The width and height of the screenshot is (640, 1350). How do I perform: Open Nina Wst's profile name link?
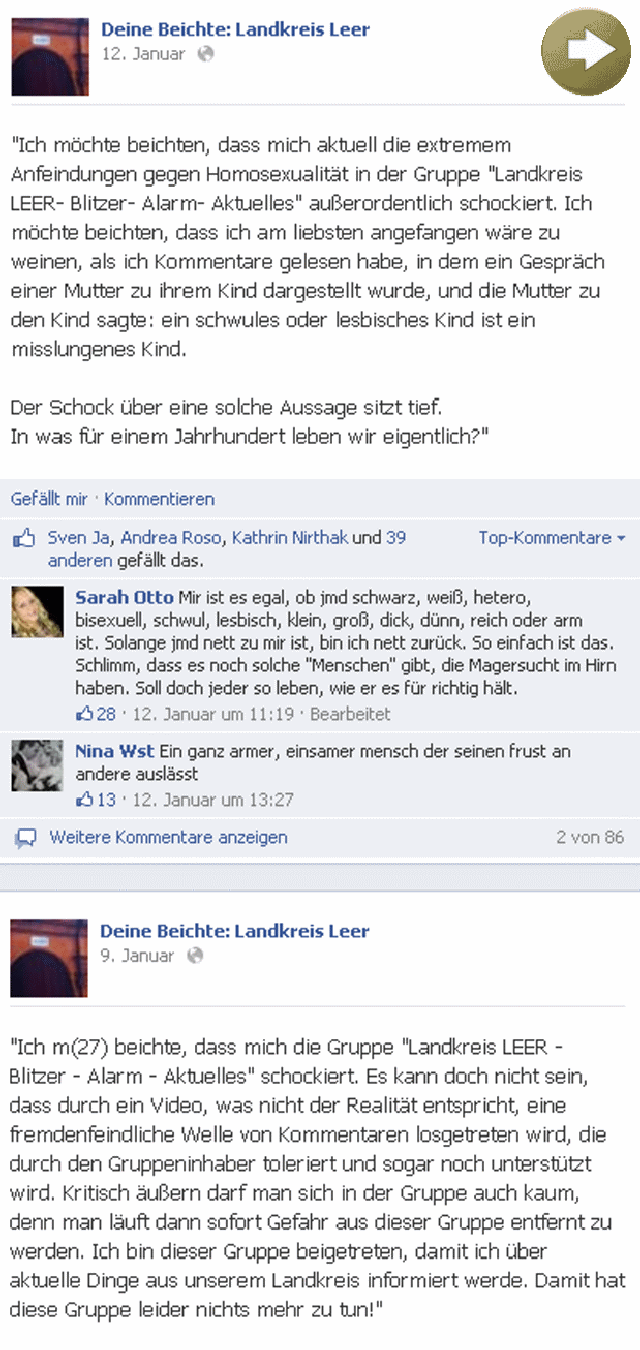coord(113,751)
